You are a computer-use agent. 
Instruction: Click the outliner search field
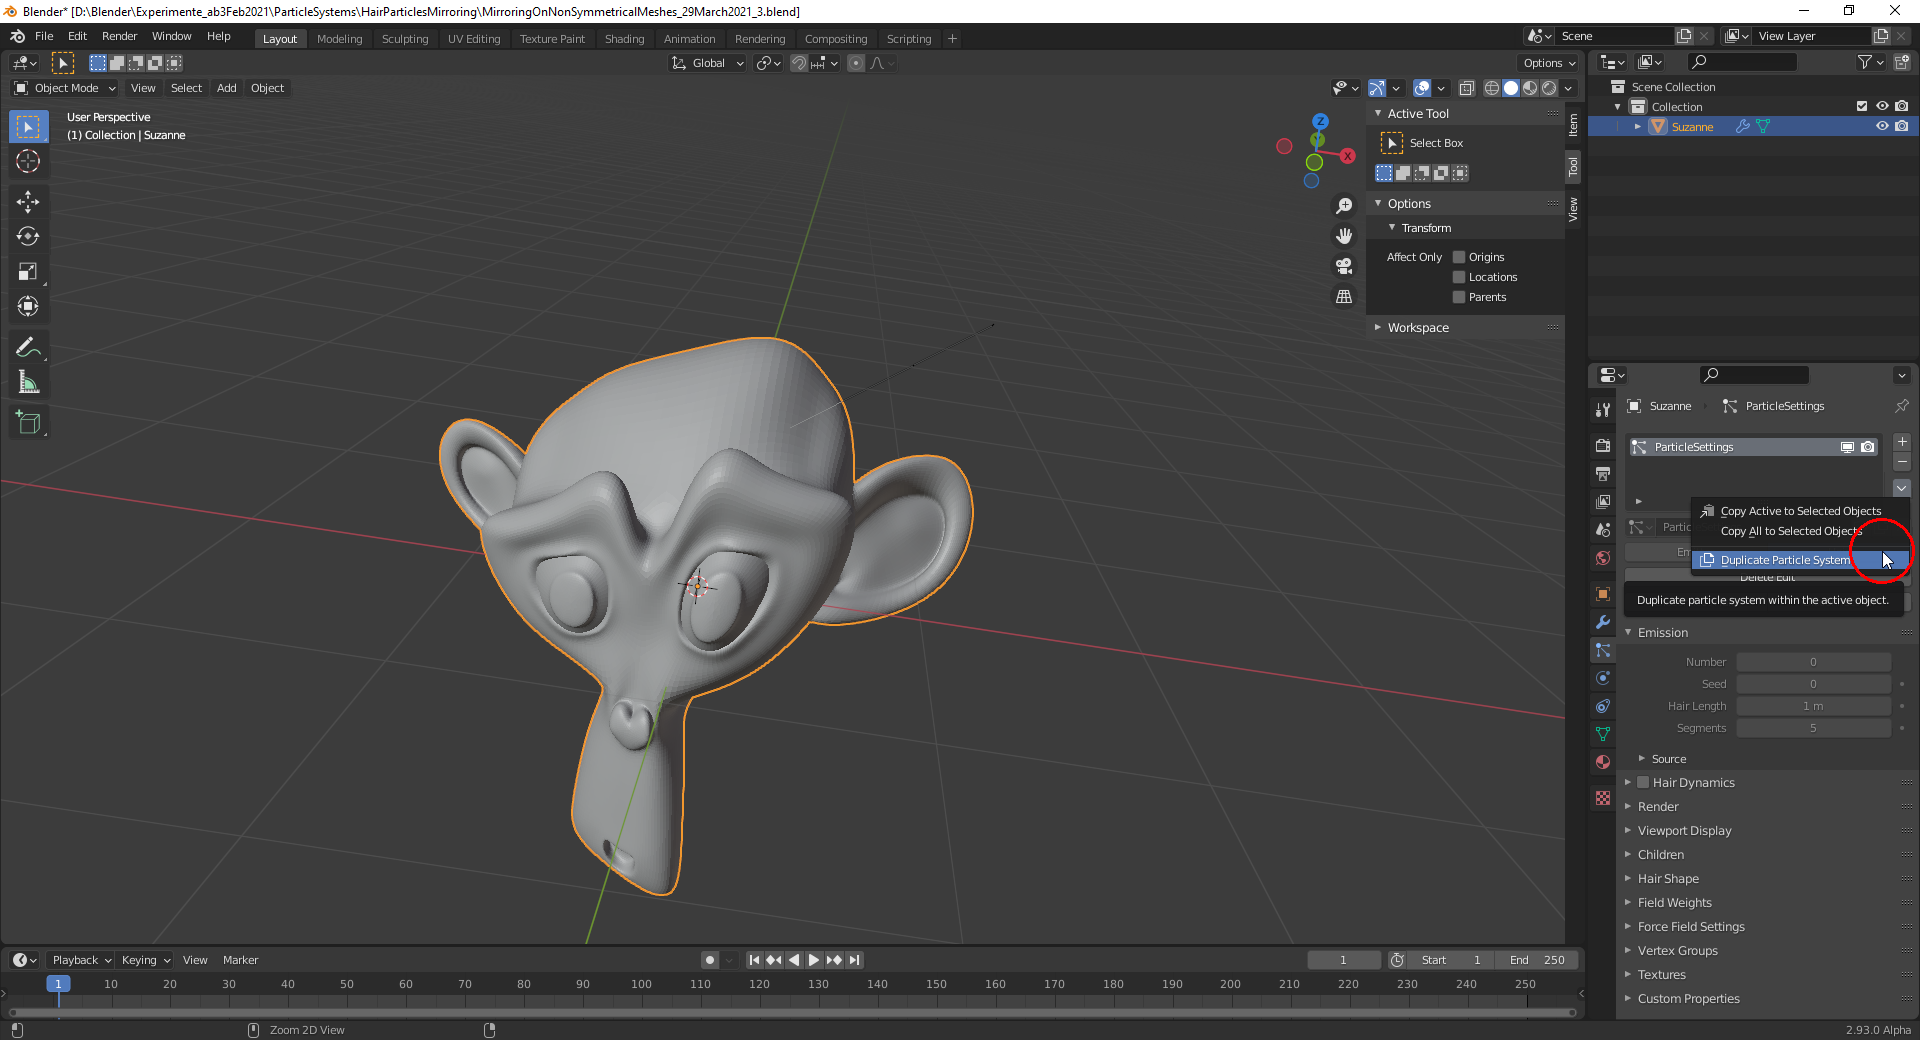[x=1741, y=62]
